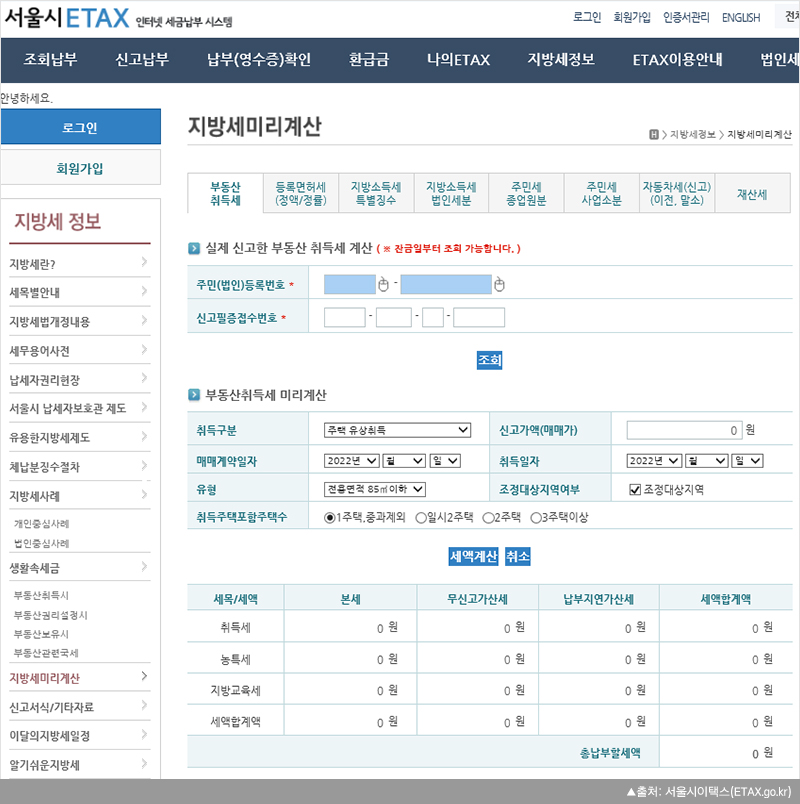This screenshot has width=800, height=804.
Task: Click the 조회 button
Action: 489,360
